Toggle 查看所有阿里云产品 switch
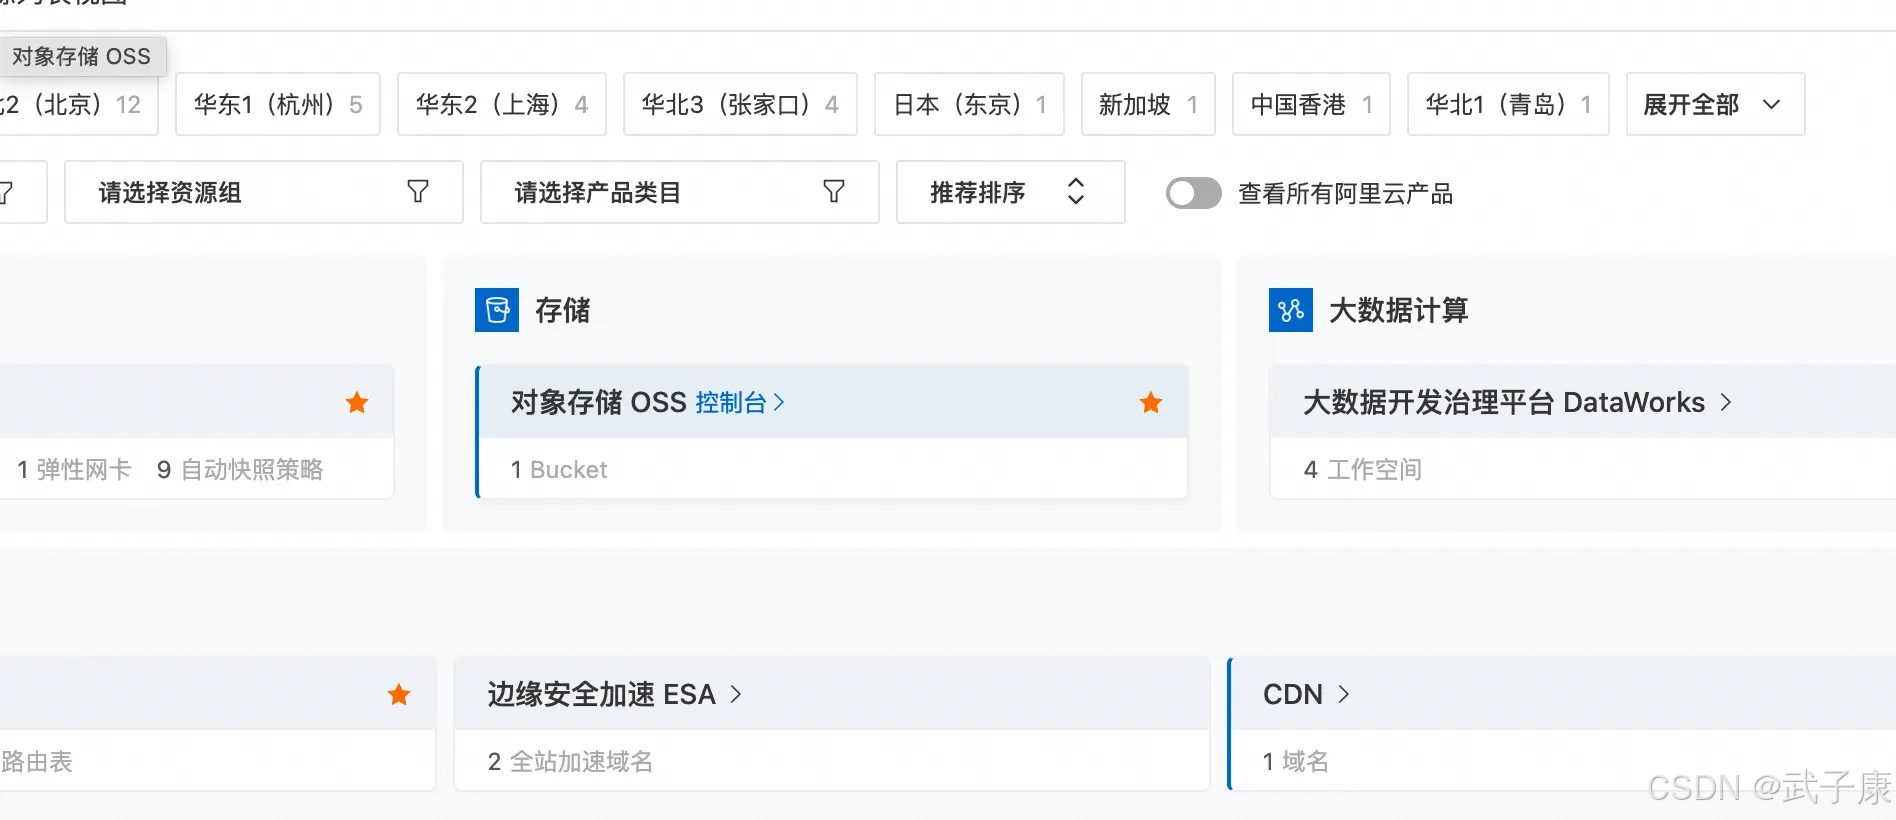This screenshot has width=1896, height=820. click(x=1194, y=193)
